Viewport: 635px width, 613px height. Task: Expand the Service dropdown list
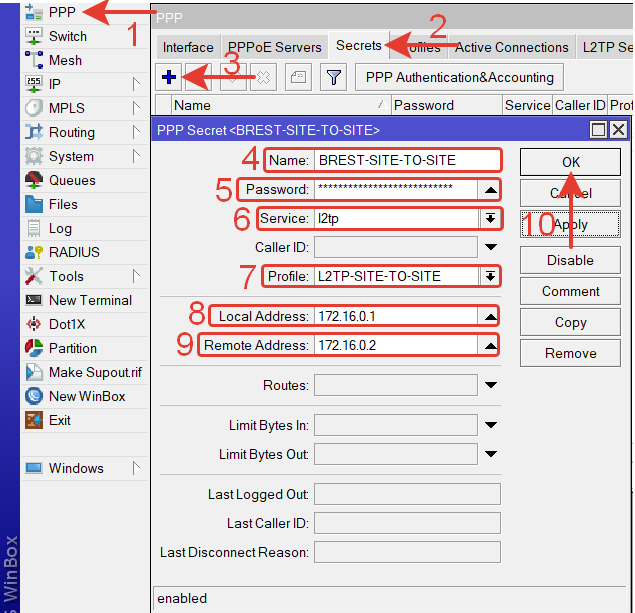(490, 219)
